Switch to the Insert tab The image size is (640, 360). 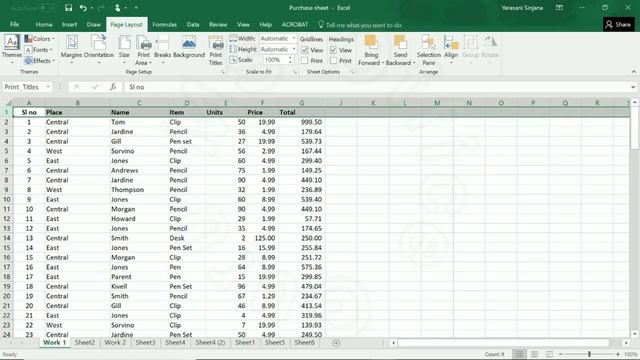(69, 24)
